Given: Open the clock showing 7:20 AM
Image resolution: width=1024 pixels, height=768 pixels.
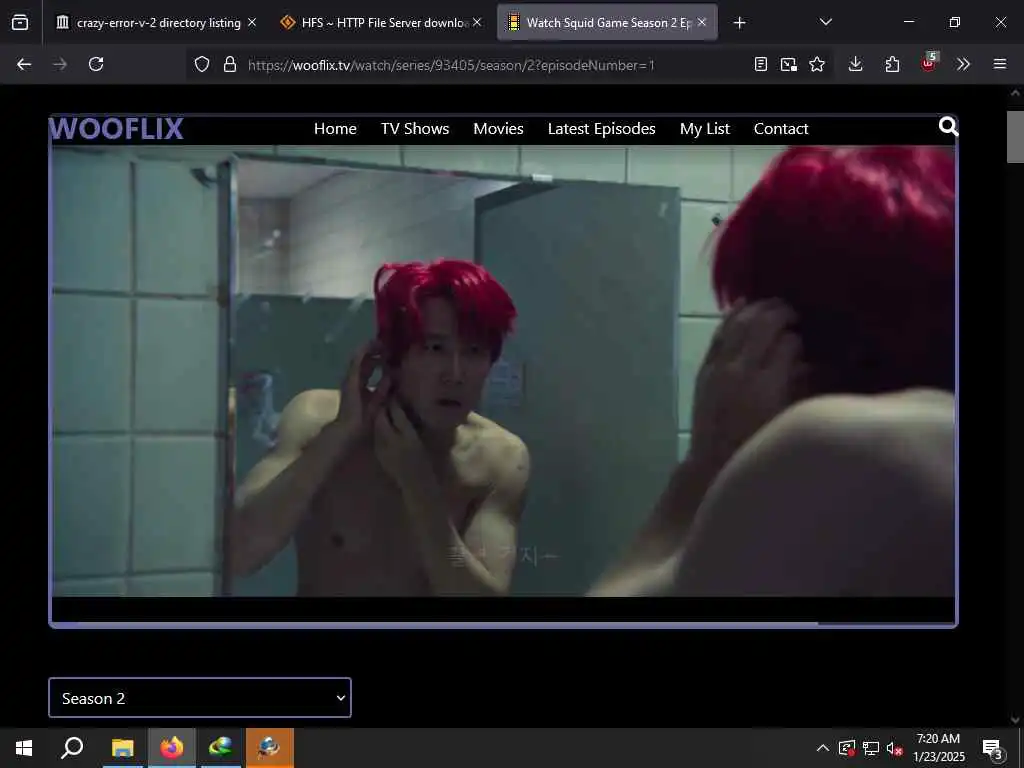Looking at the screenshot, I should 938,748.
